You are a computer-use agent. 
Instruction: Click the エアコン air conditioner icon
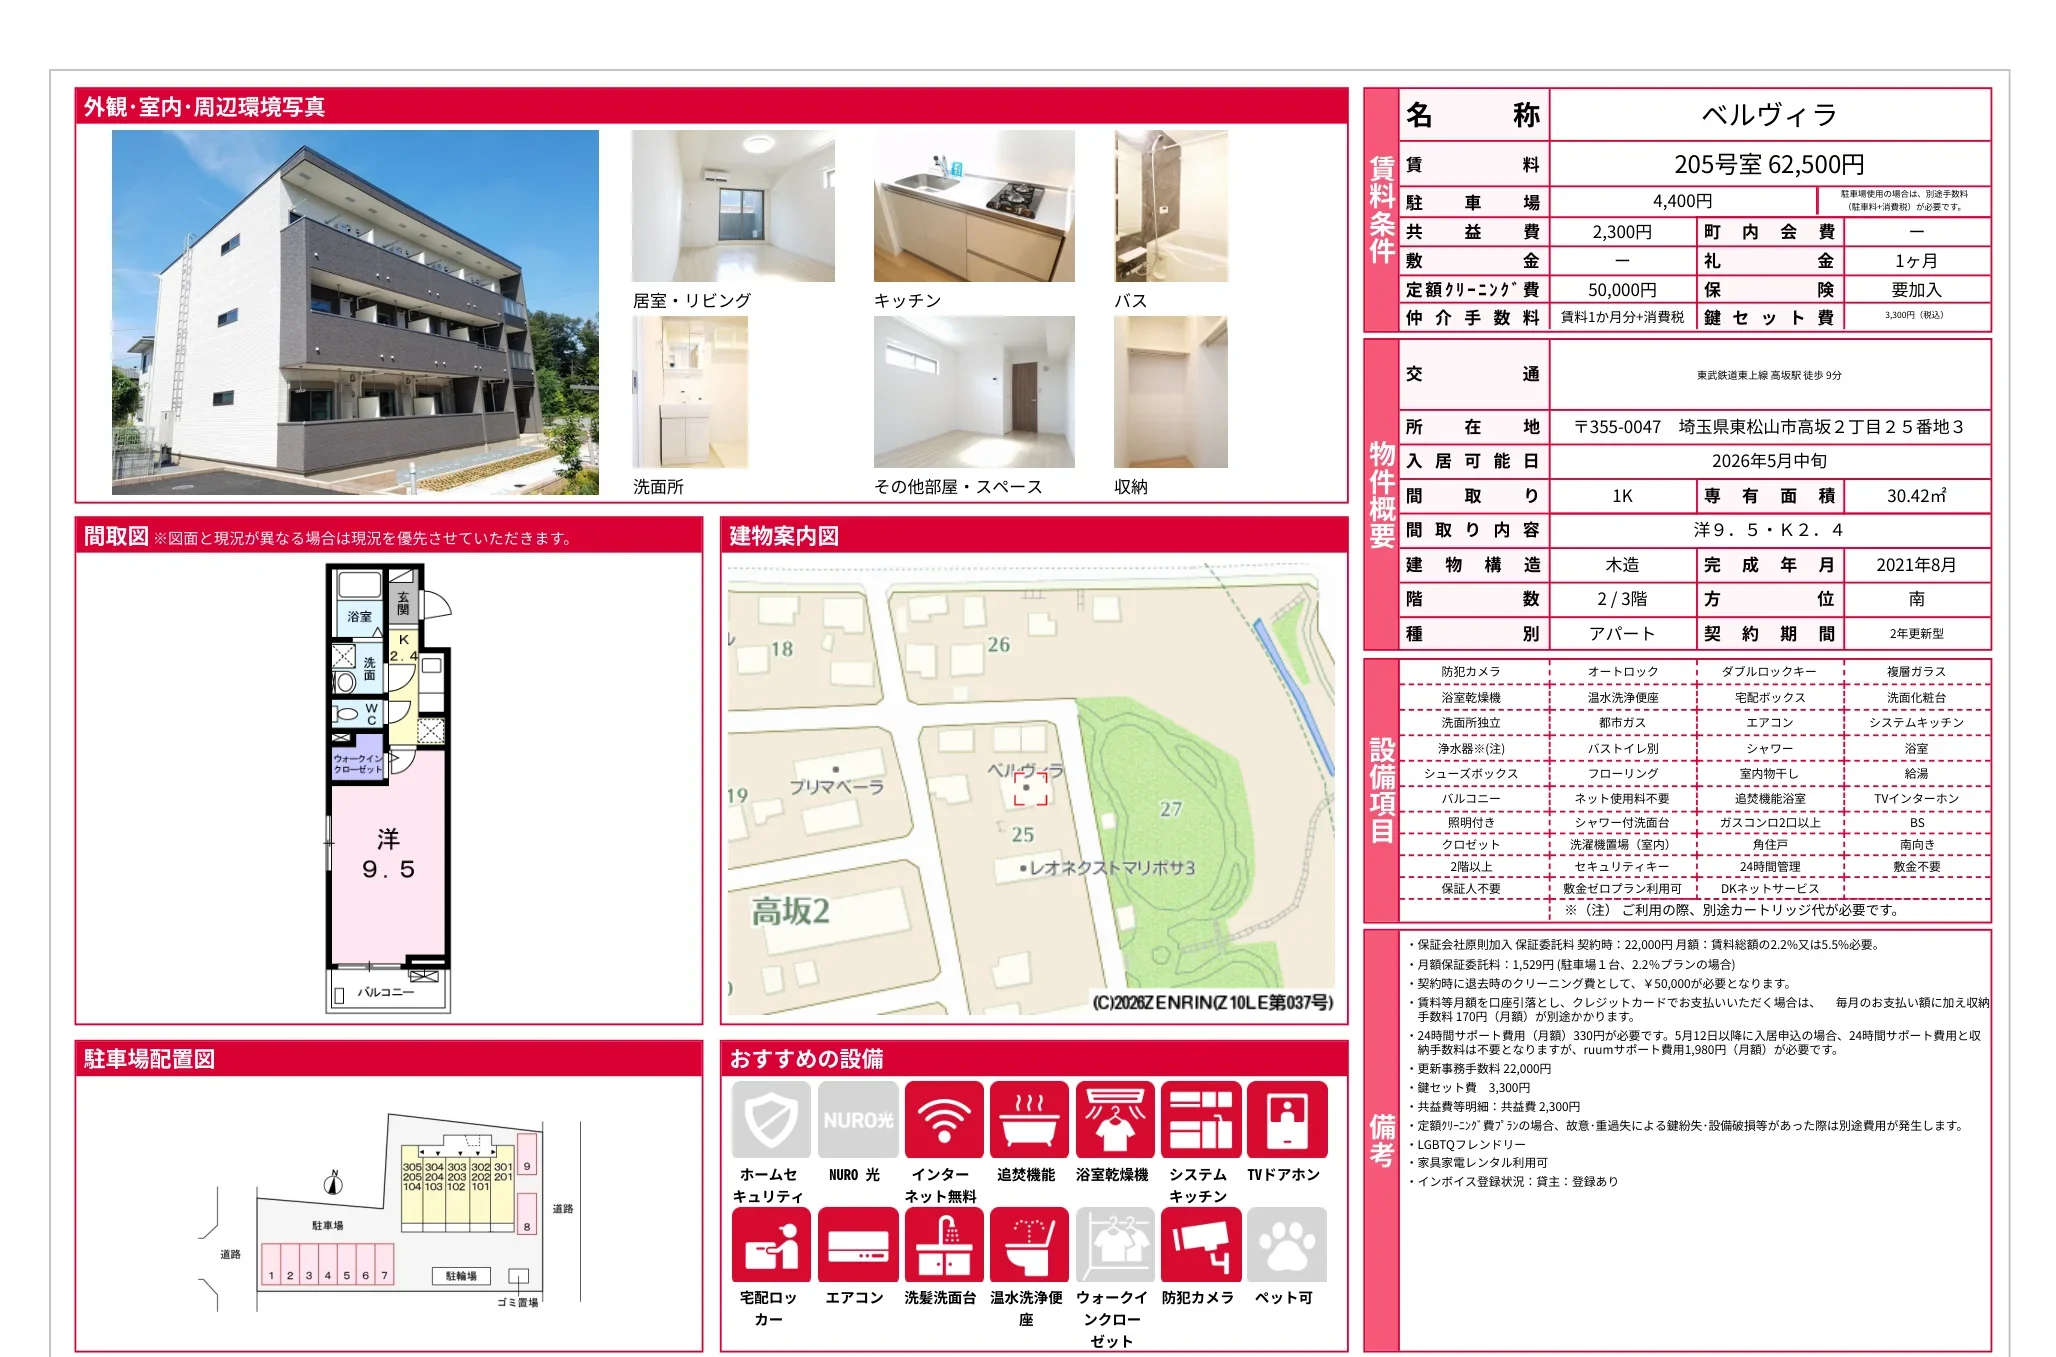[x=857, y=1244]
